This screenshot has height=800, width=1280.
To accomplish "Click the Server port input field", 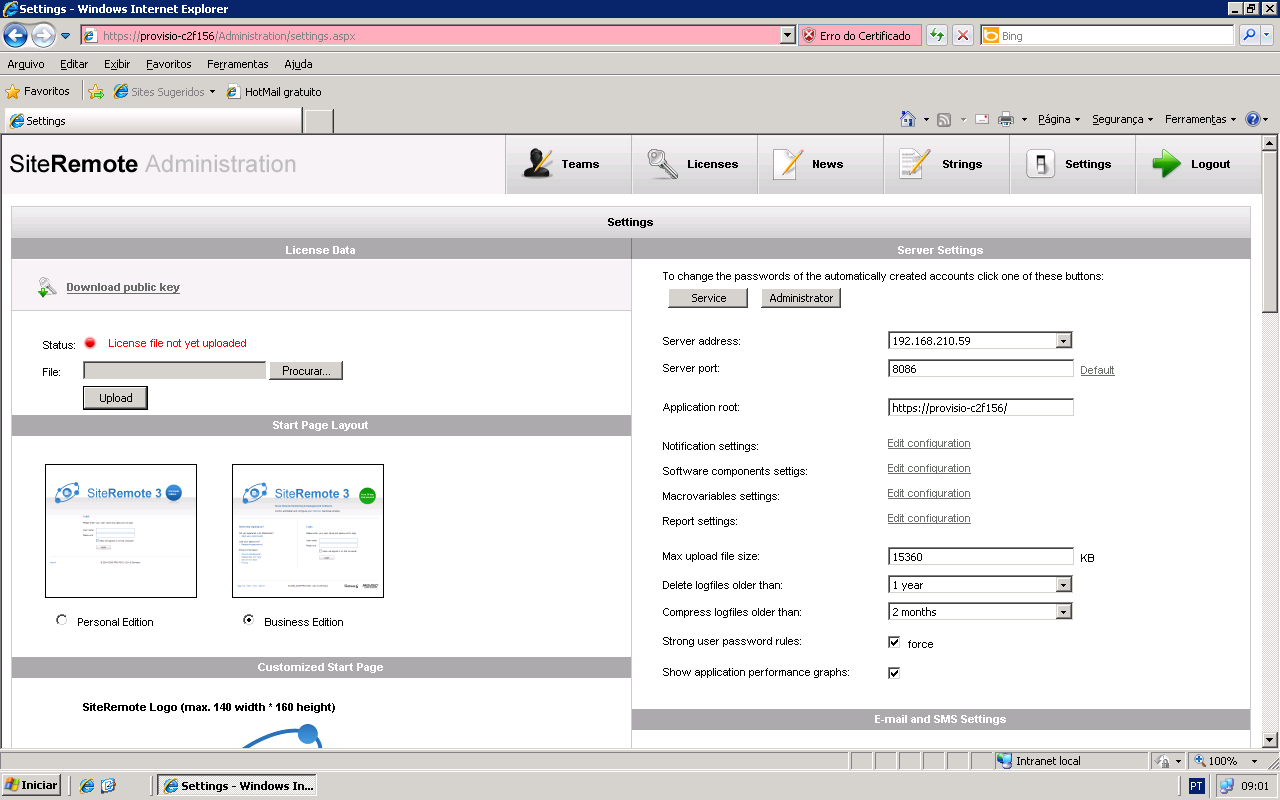I will tap(981, 369).
